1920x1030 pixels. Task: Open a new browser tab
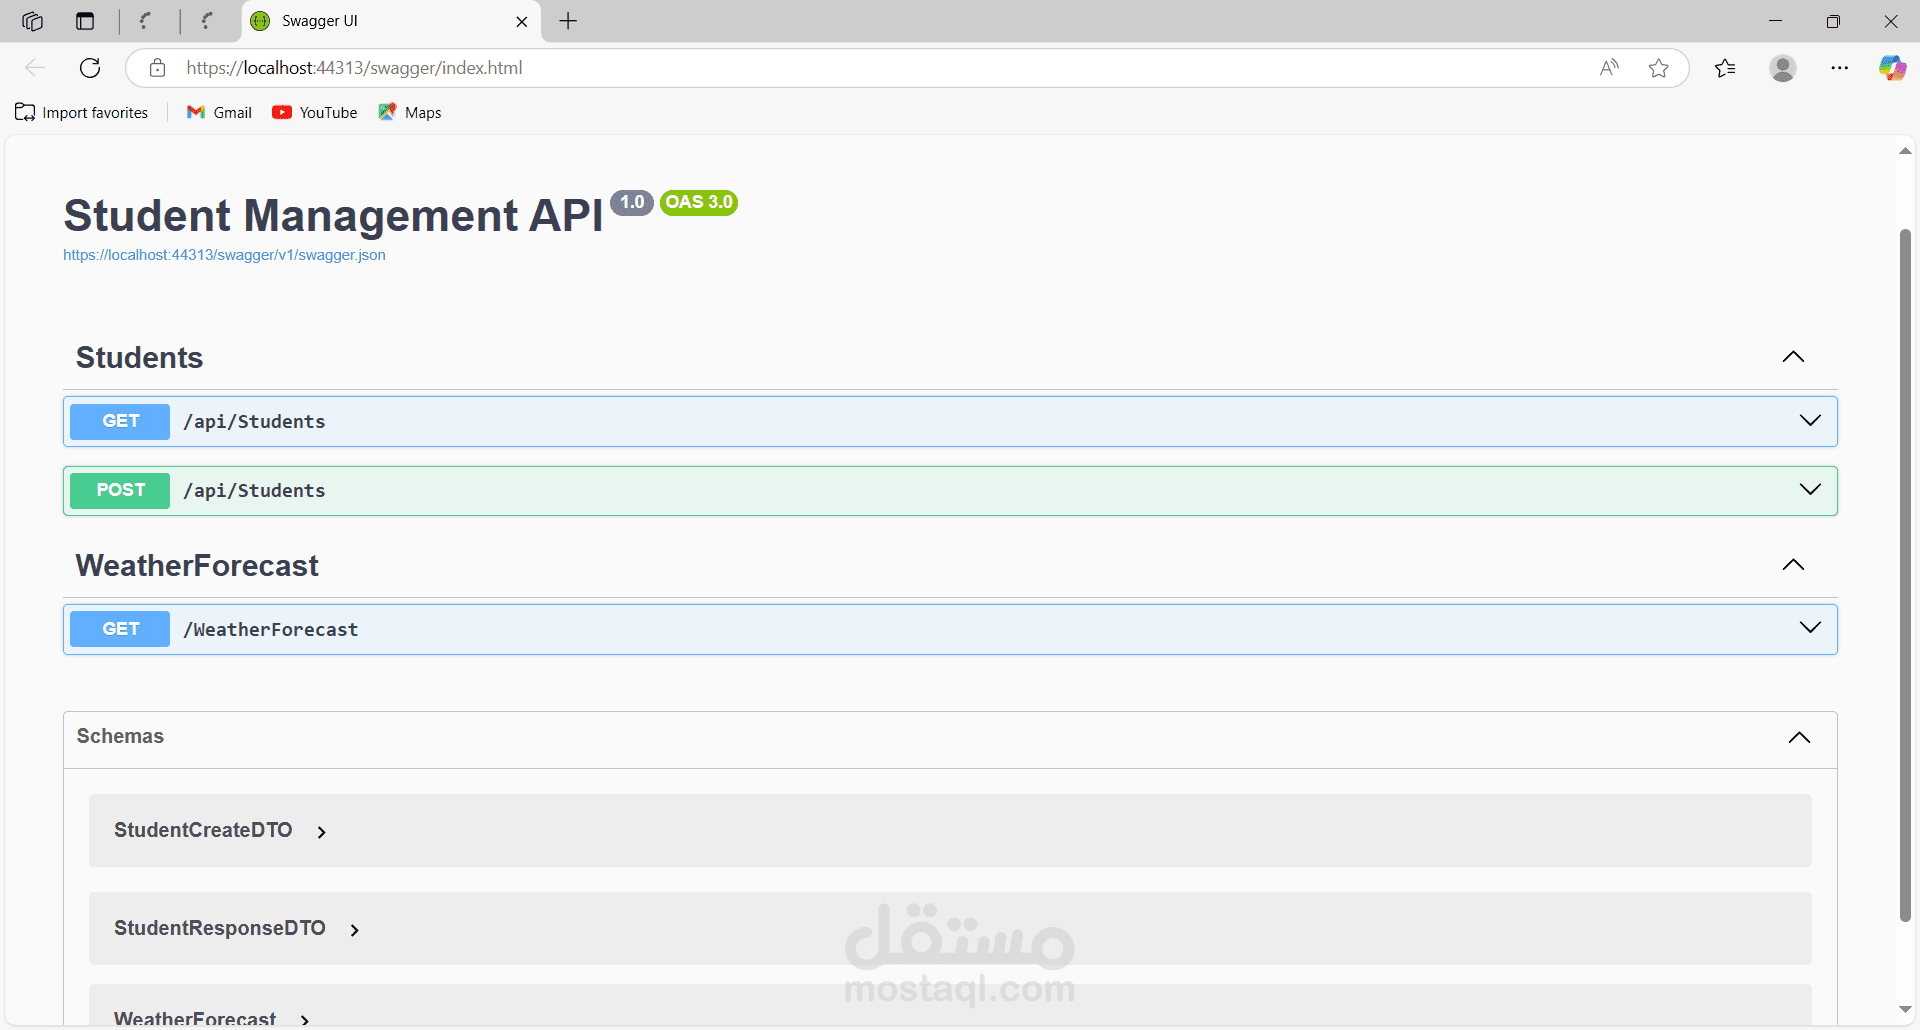tap(568, 21)
